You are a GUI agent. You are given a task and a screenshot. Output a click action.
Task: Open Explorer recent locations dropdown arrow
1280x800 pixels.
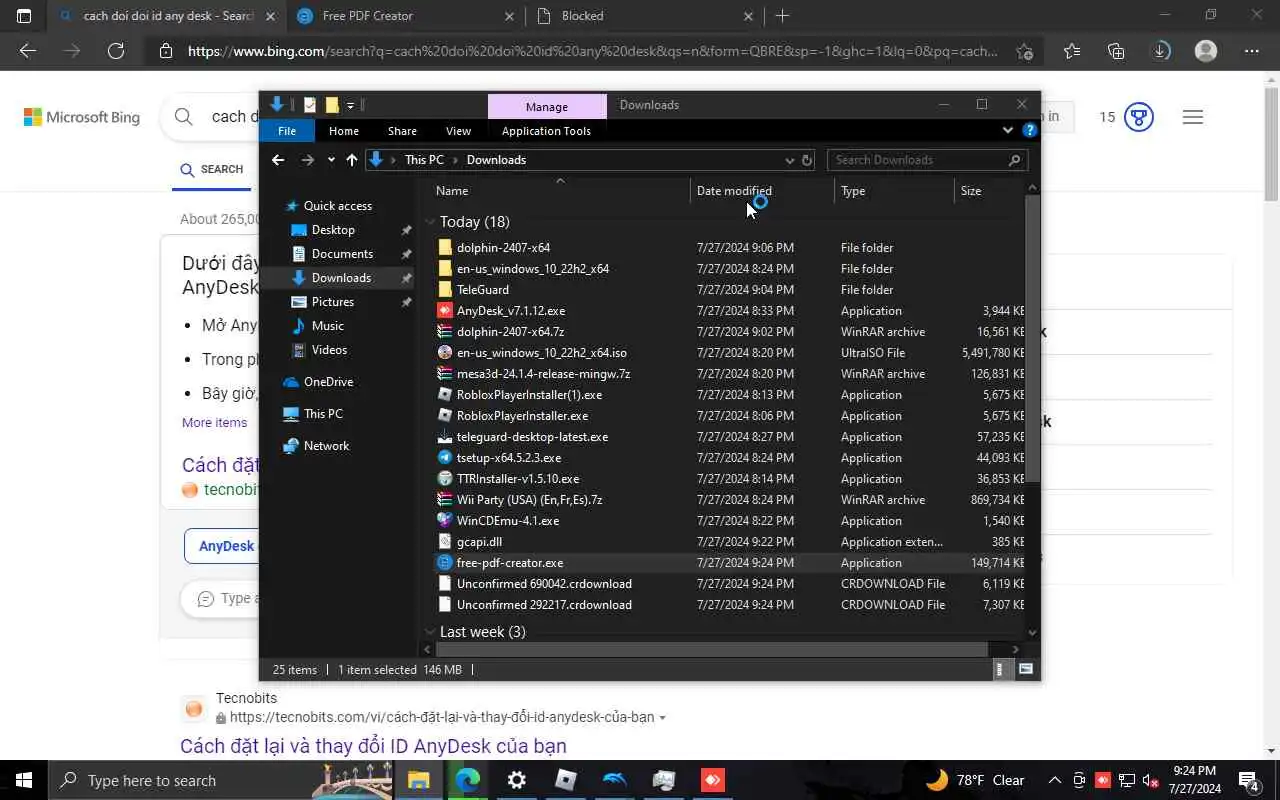[x=331, y=160]
